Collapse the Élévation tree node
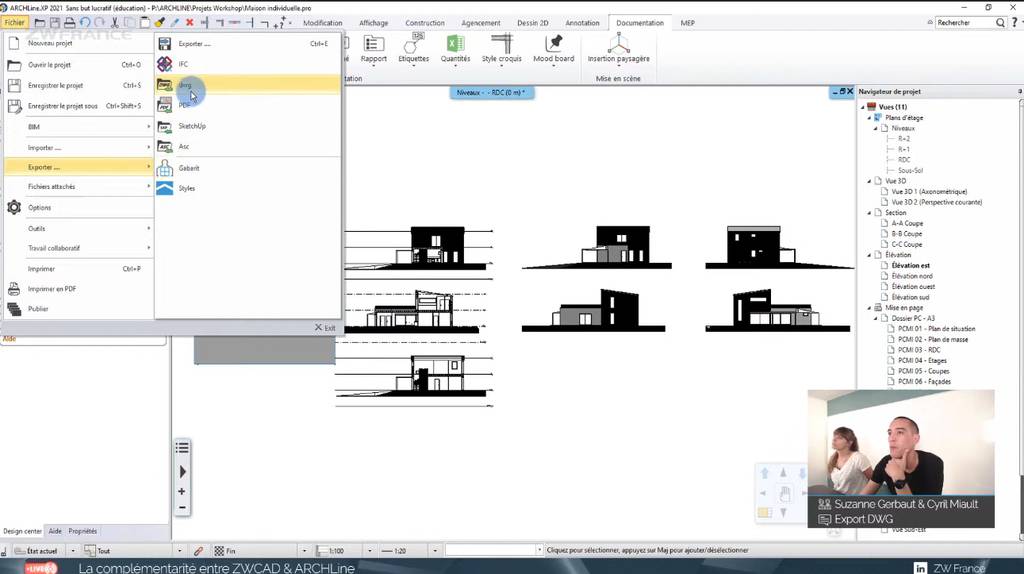Screen dimensions: 1024x574 point(869,255)
